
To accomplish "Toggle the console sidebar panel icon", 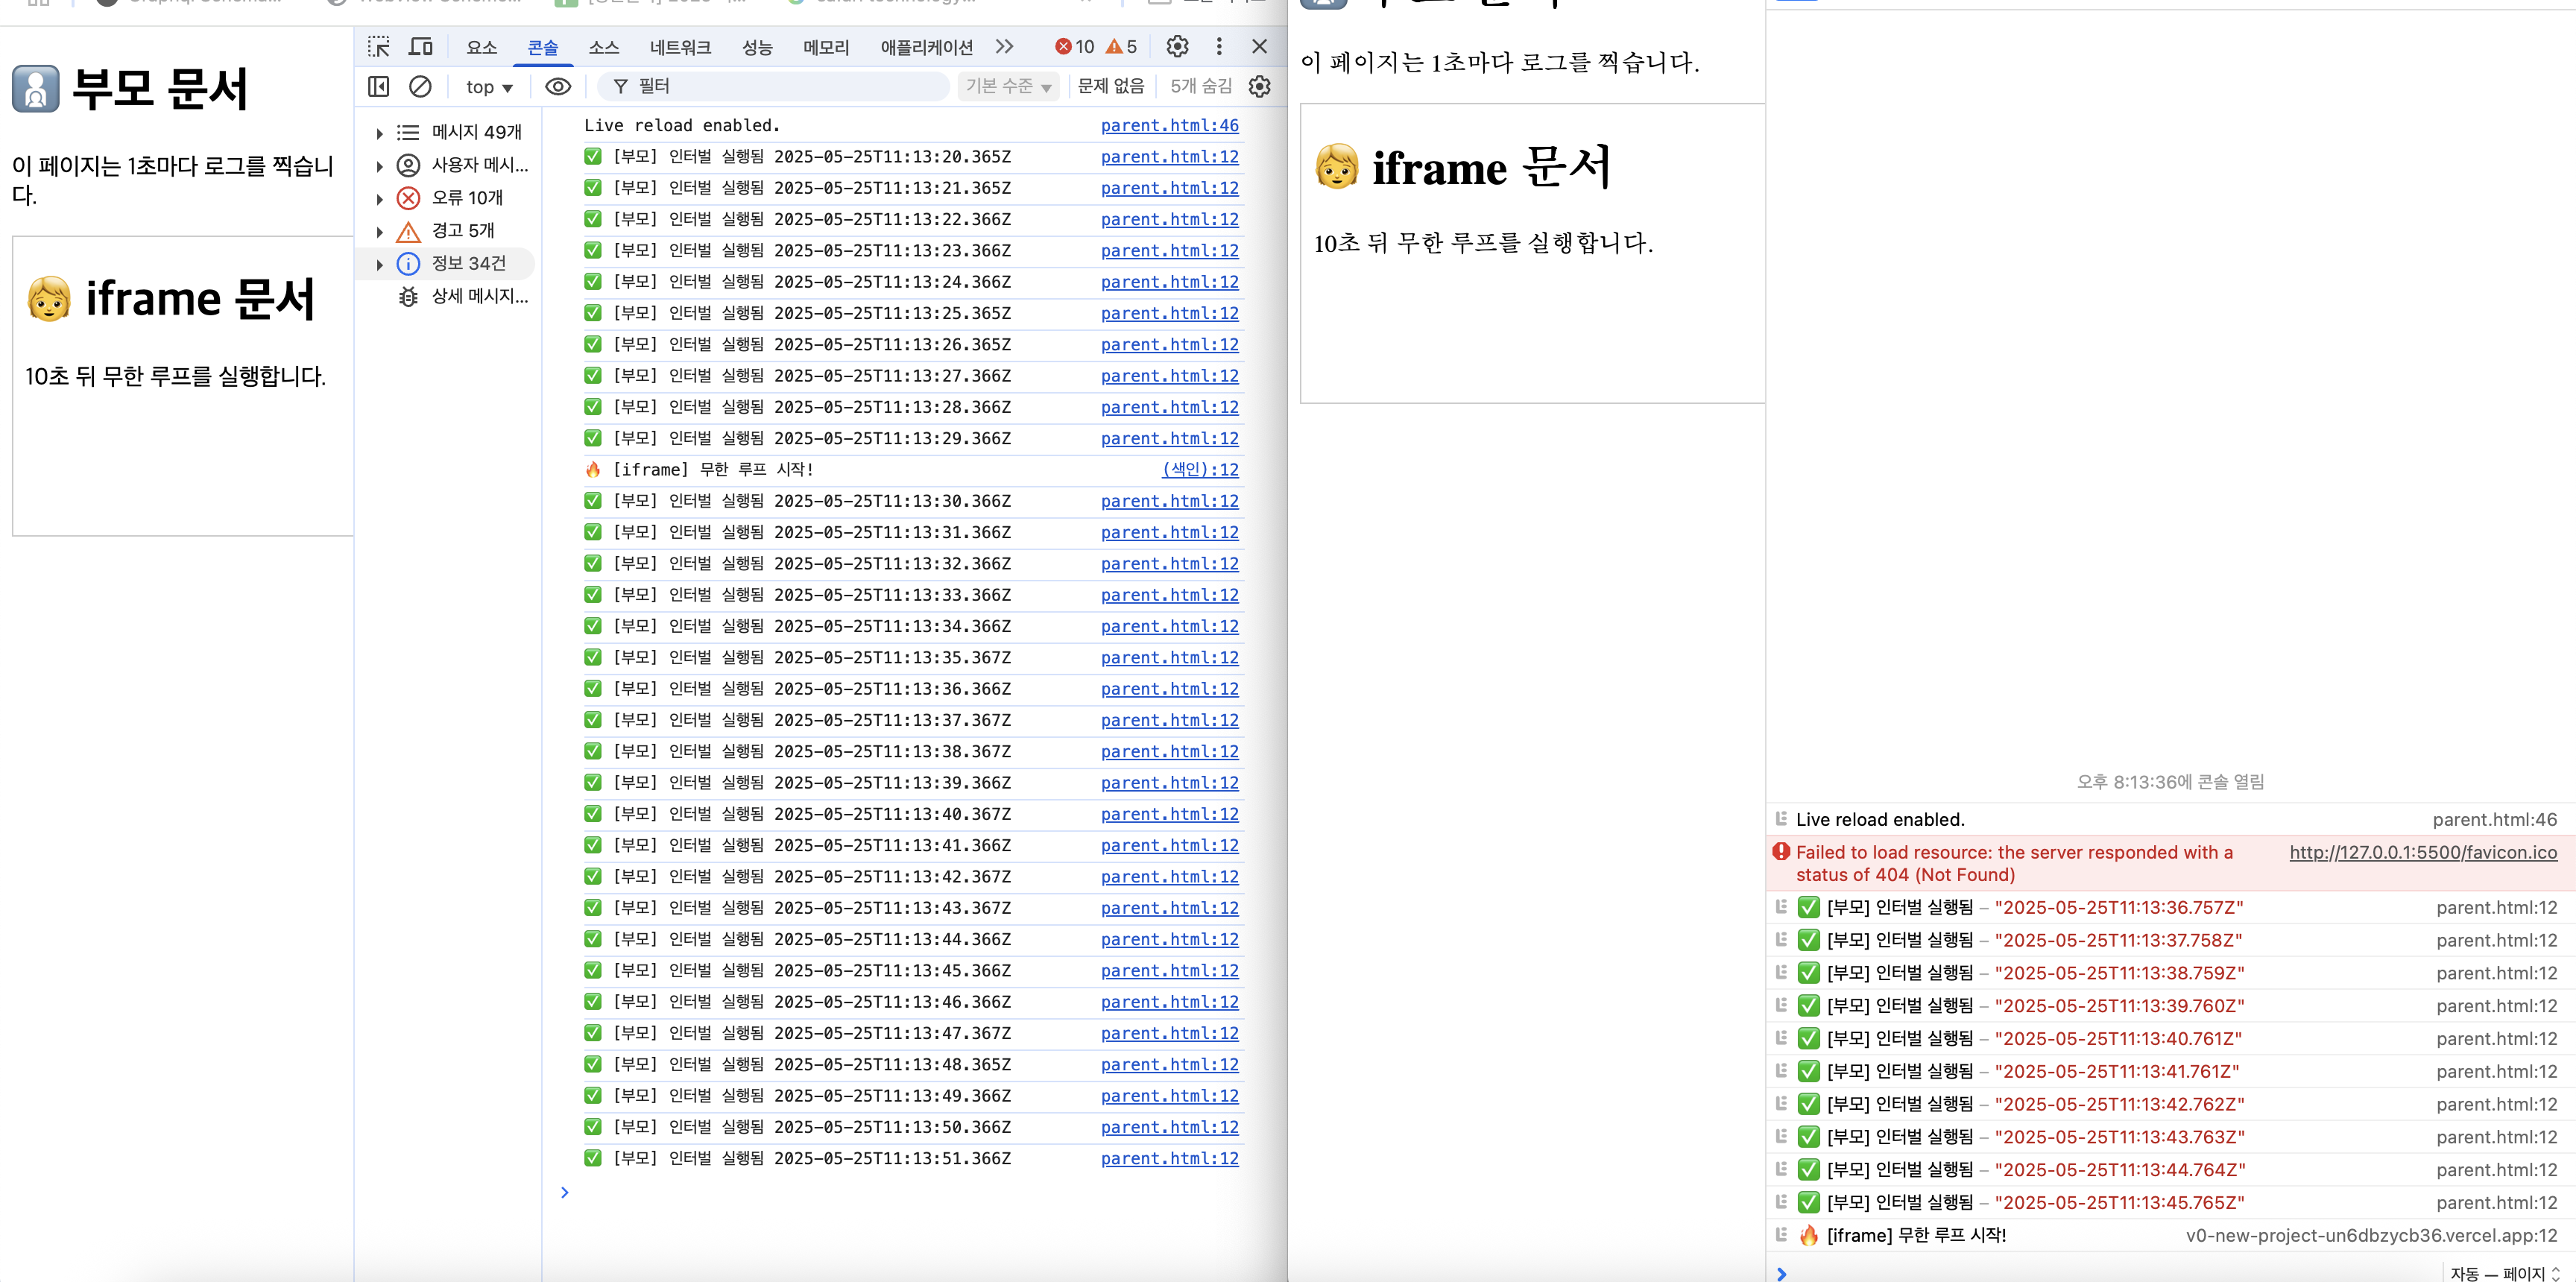I will [378, 87].
